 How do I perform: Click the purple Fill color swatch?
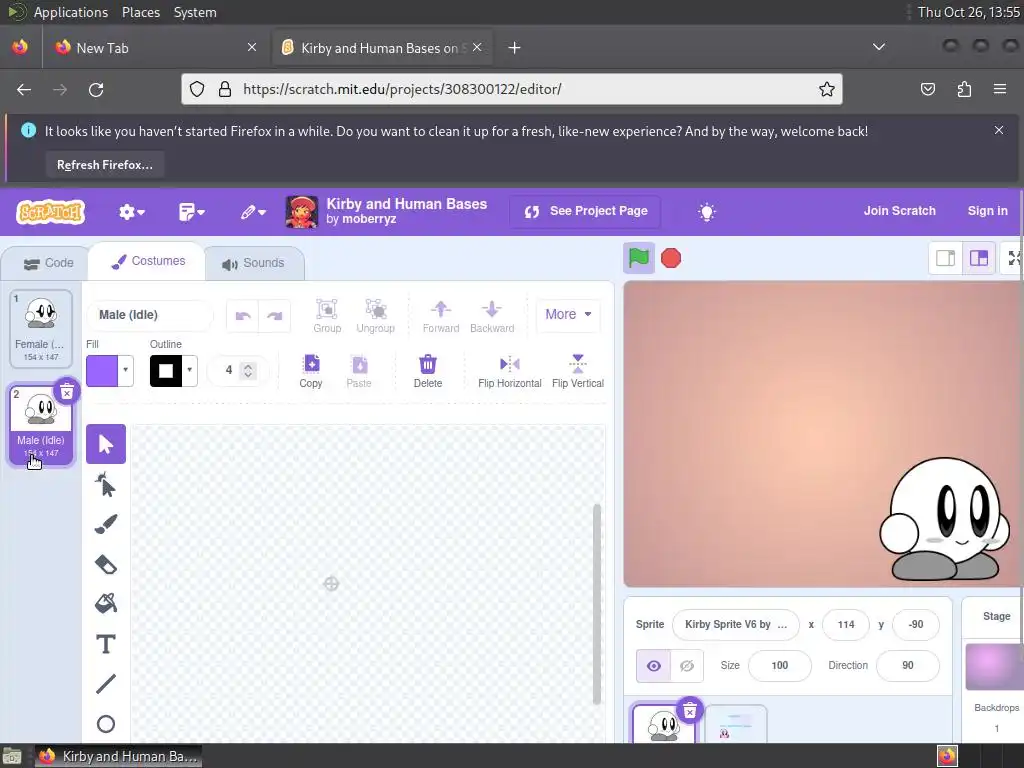[x=102, y=371]
